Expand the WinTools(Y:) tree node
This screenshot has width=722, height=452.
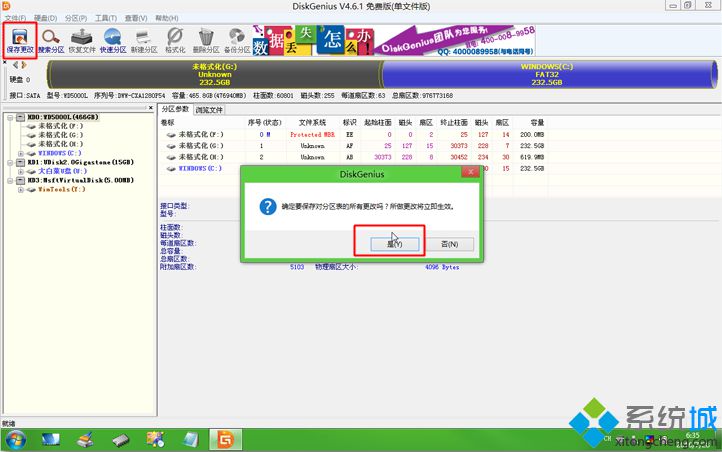(21, 190)
